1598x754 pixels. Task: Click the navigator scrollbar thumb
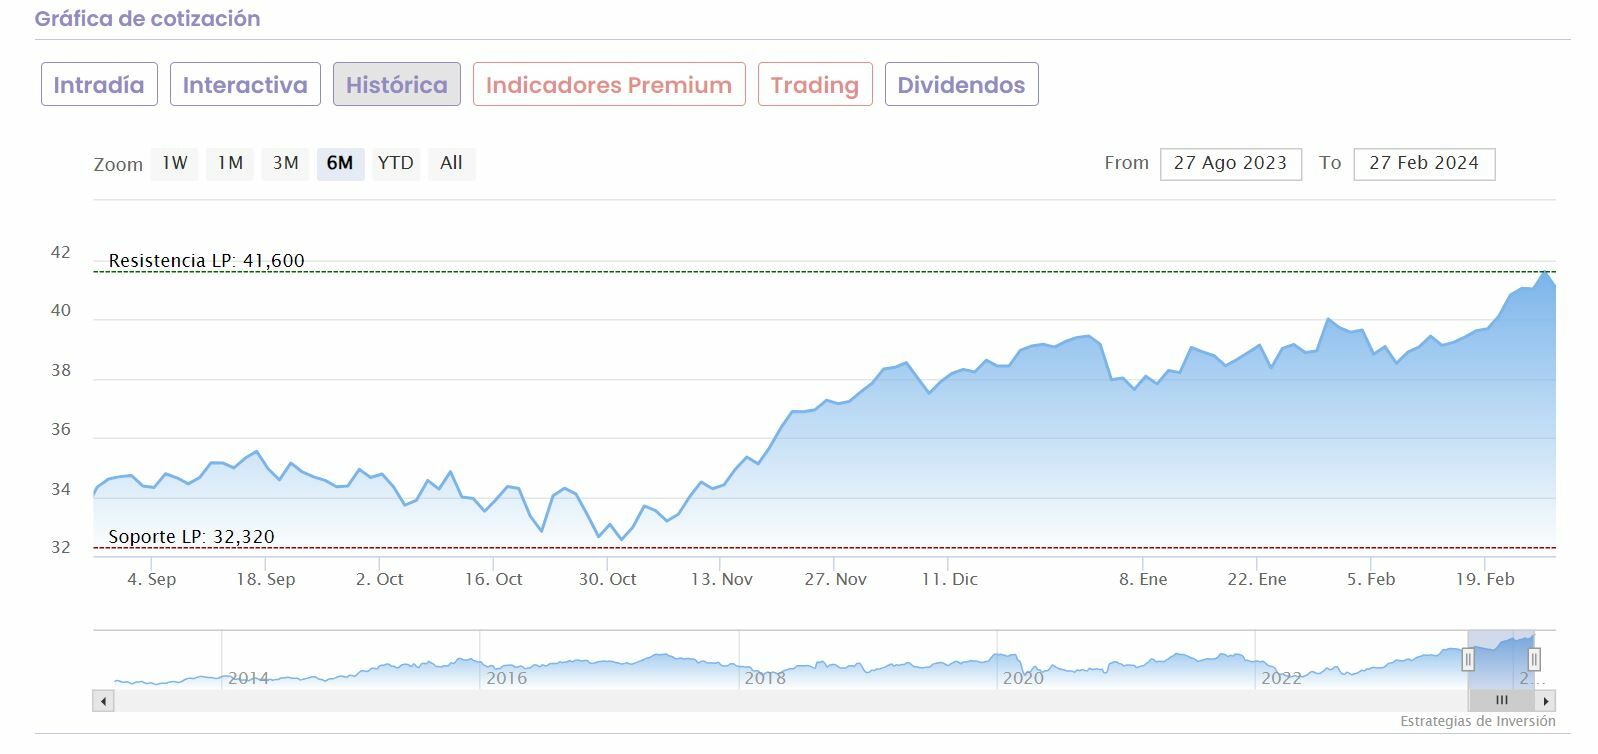[x=1501, y=701]
